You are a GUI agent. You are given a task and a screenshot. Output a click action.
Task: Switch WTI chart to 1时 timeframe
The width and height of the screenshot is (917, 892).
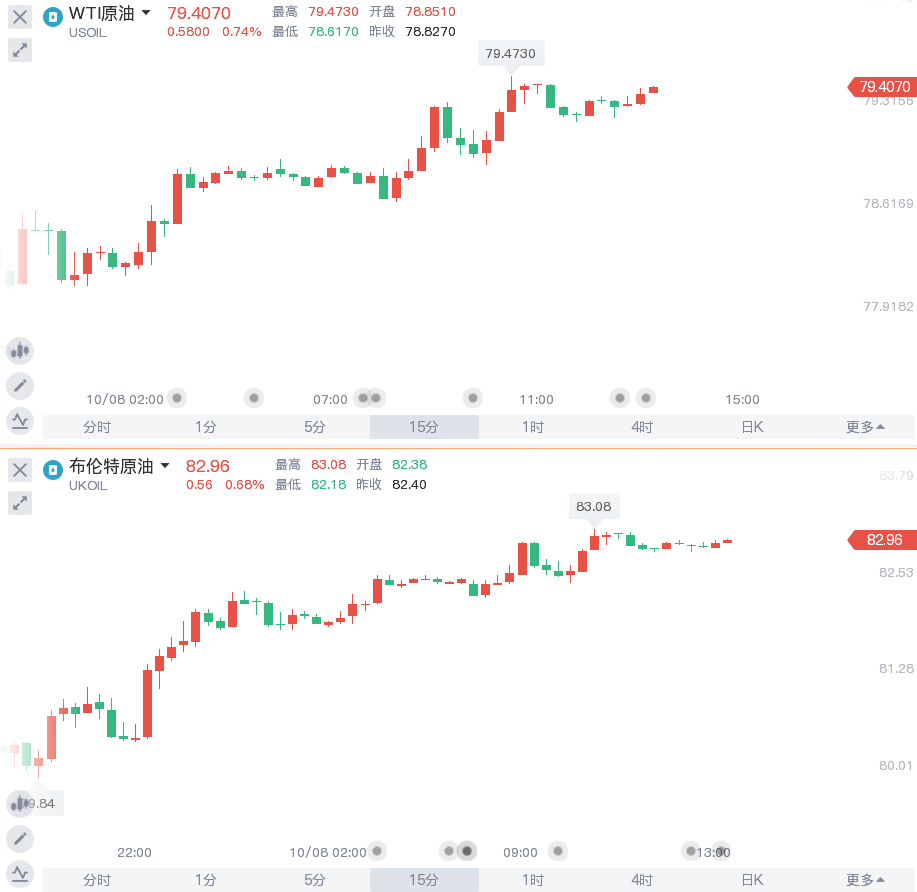coord(533,427)
